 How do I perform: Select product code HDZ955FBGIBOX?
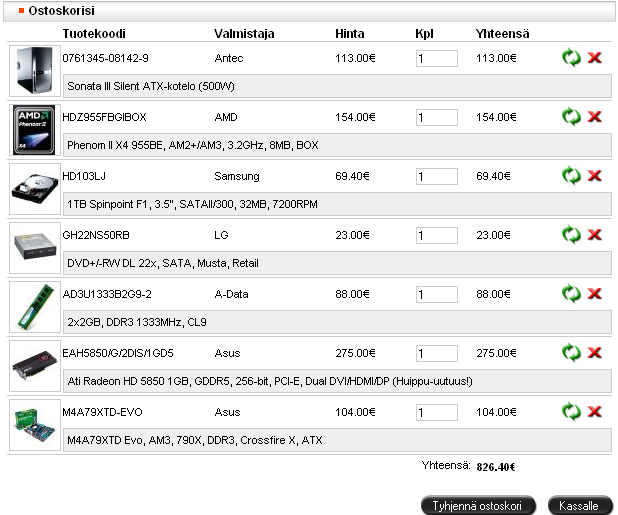(104, 117)
